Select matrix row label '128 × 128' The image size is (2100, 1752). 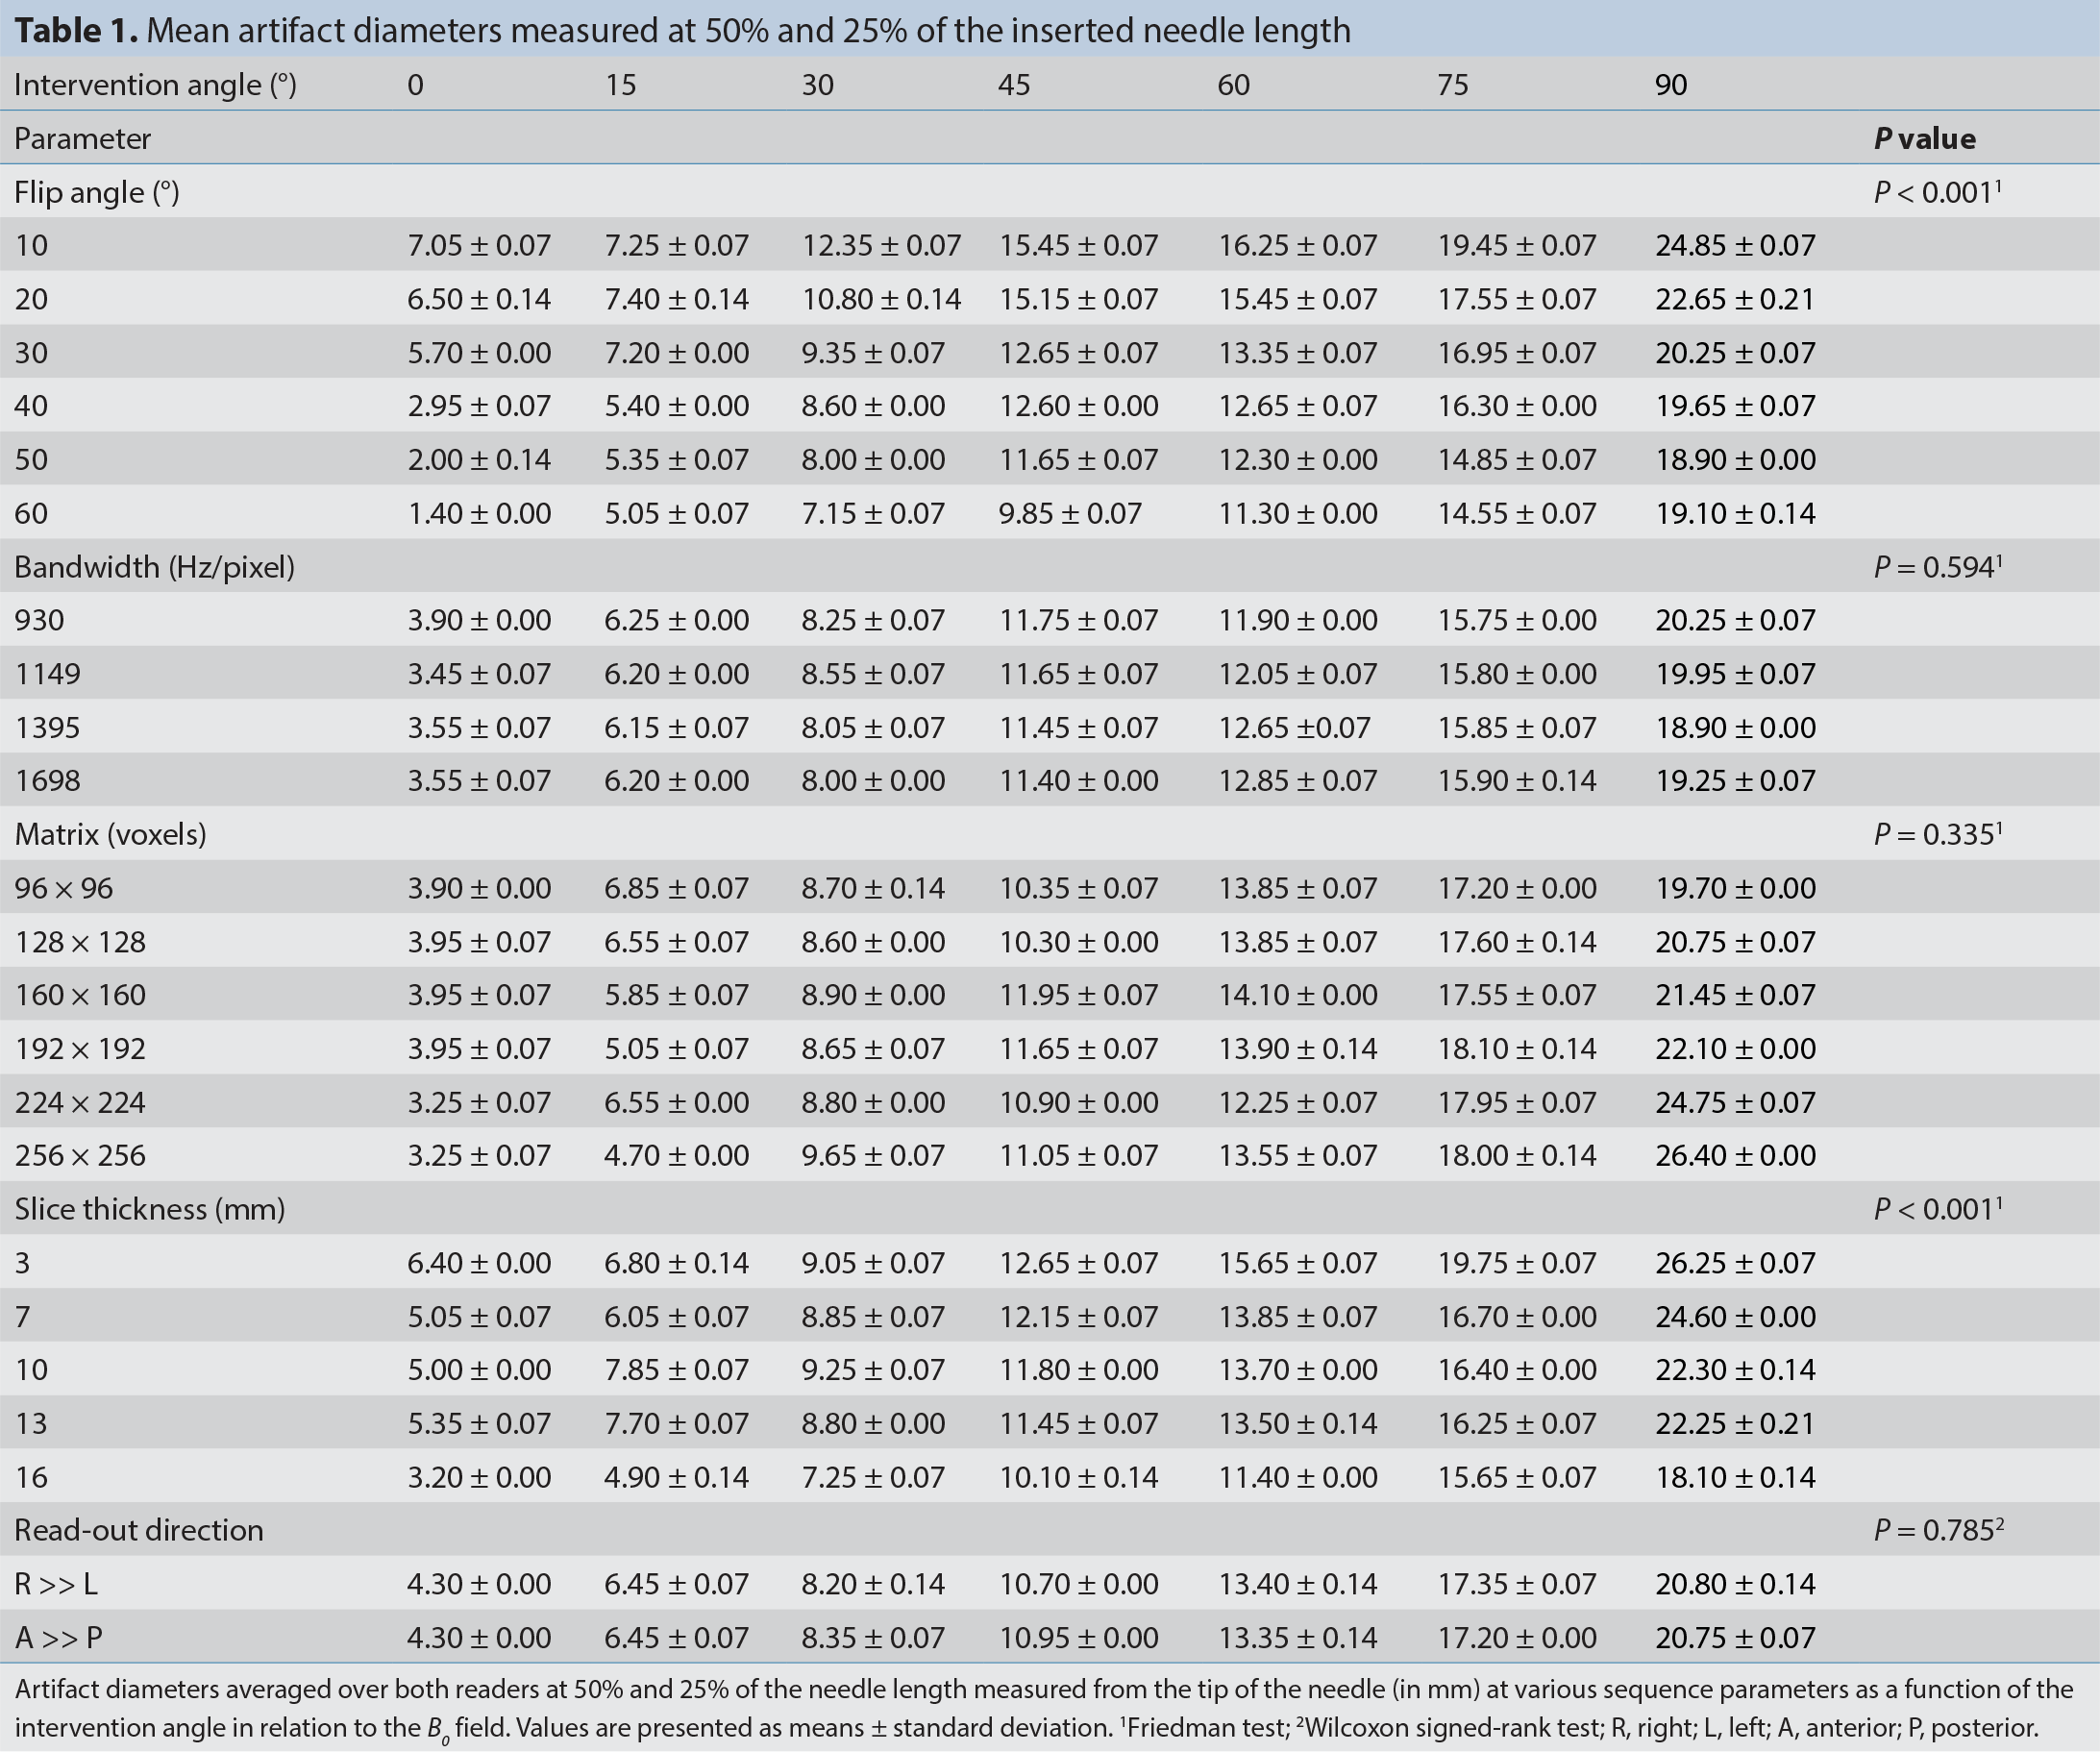pos(80,942)
